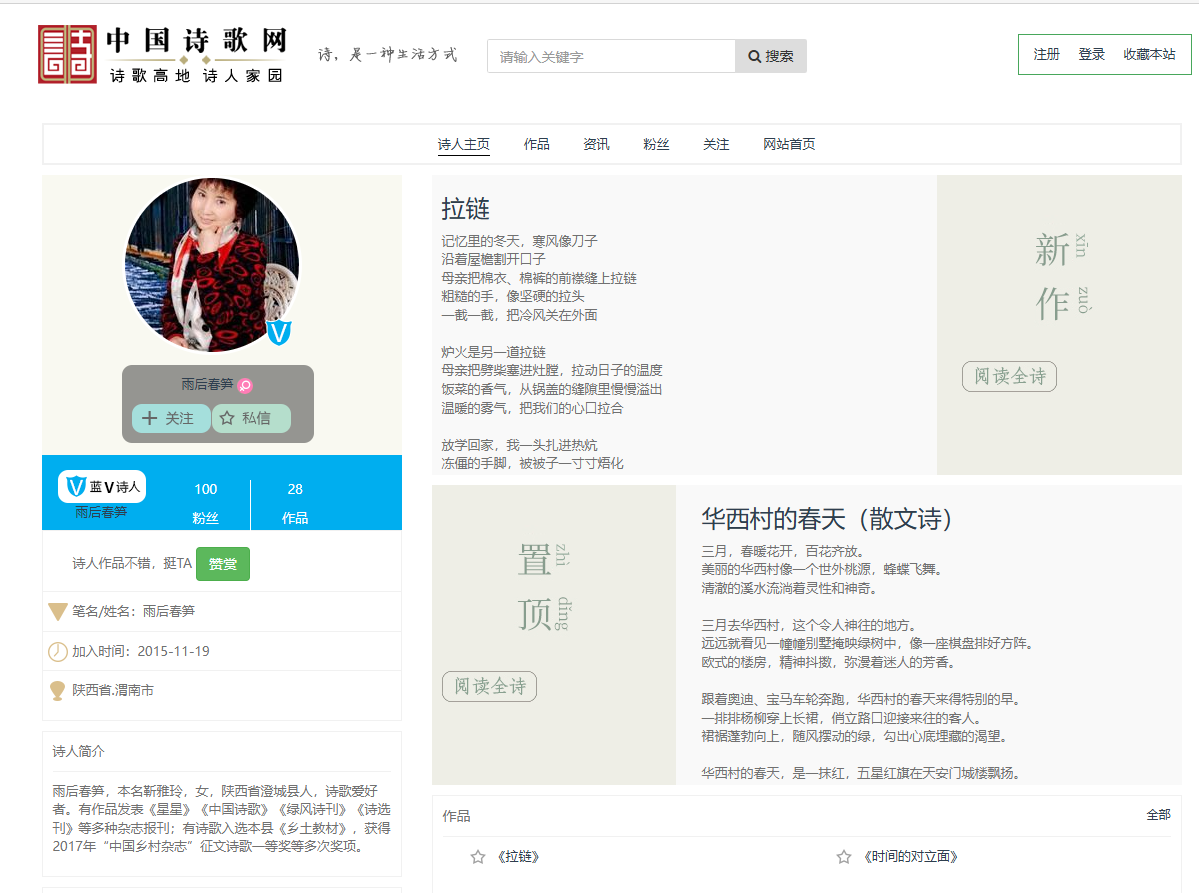The height and width of the screenshot is (893, 1199).
Task: Open the 作品 tab in navigation
Action: tap(536, 144)
